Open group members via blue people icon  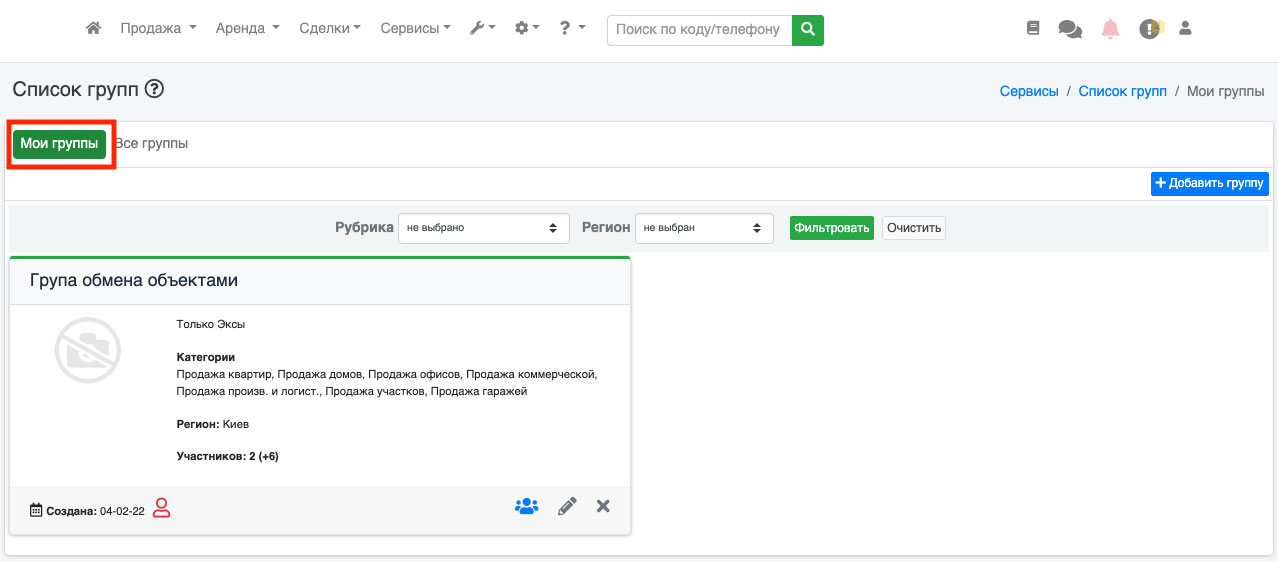527,506
